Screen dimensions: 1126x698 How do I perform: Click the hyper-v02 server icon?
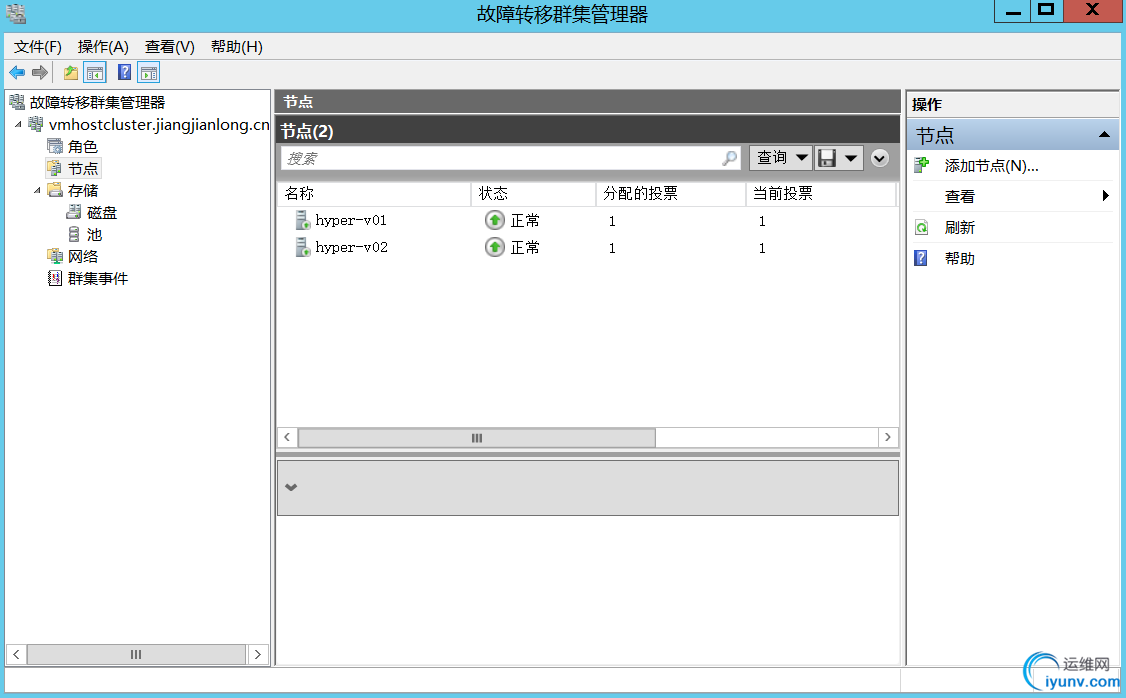302,248
